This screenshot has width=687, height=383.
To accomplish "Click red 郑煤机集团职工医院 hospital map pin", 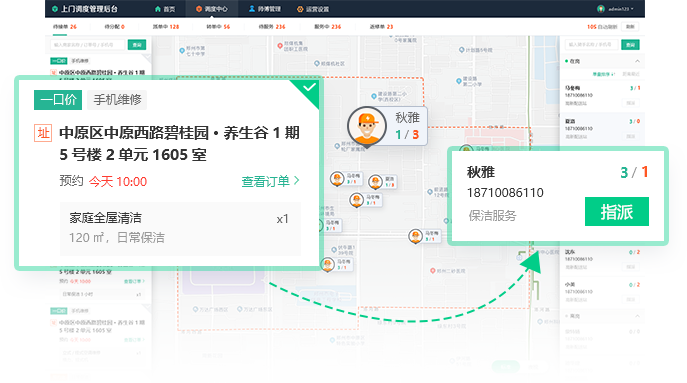I will [x=280, y=46].
